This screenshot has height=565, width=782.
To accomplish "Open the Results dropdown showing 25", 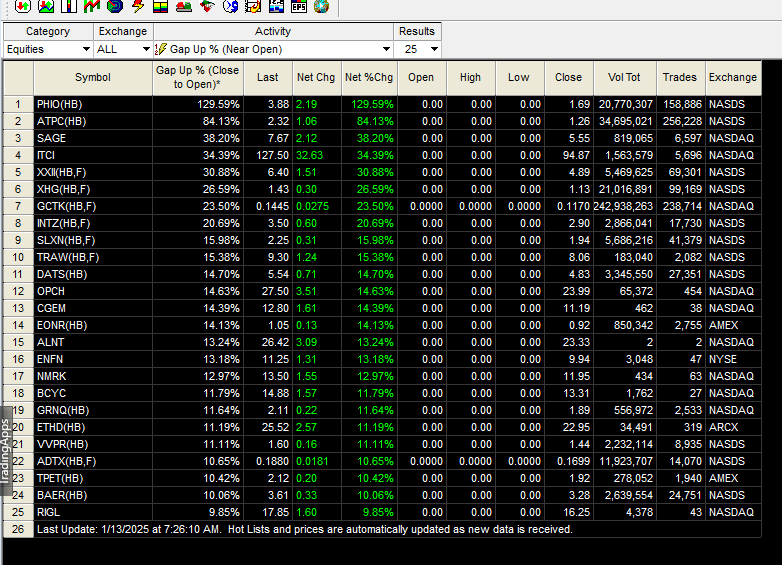I will point(417,49).
